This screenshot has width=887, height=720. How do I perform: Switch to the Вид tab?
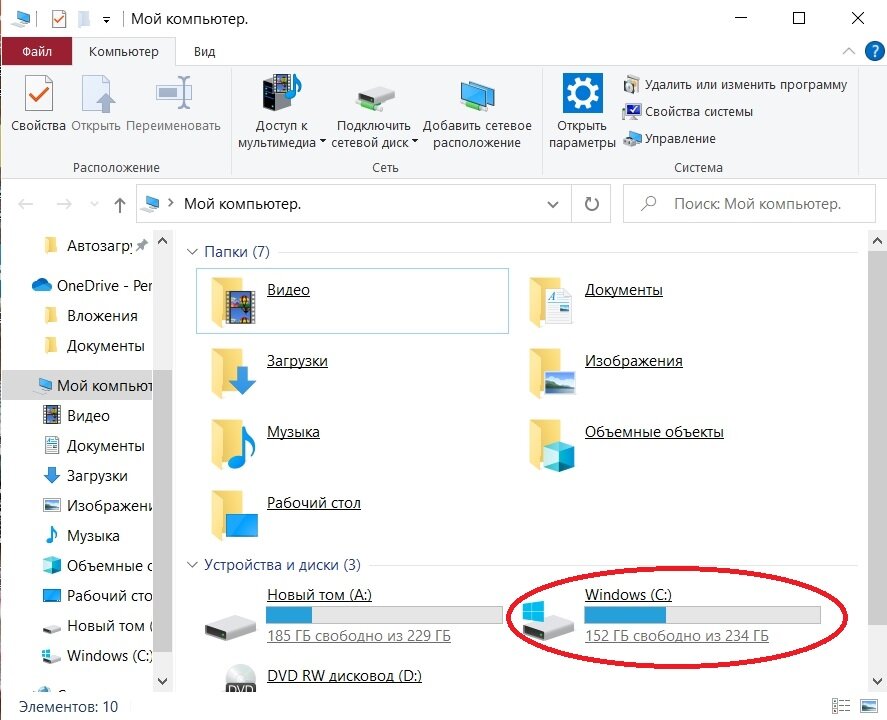tap(204, 51)
